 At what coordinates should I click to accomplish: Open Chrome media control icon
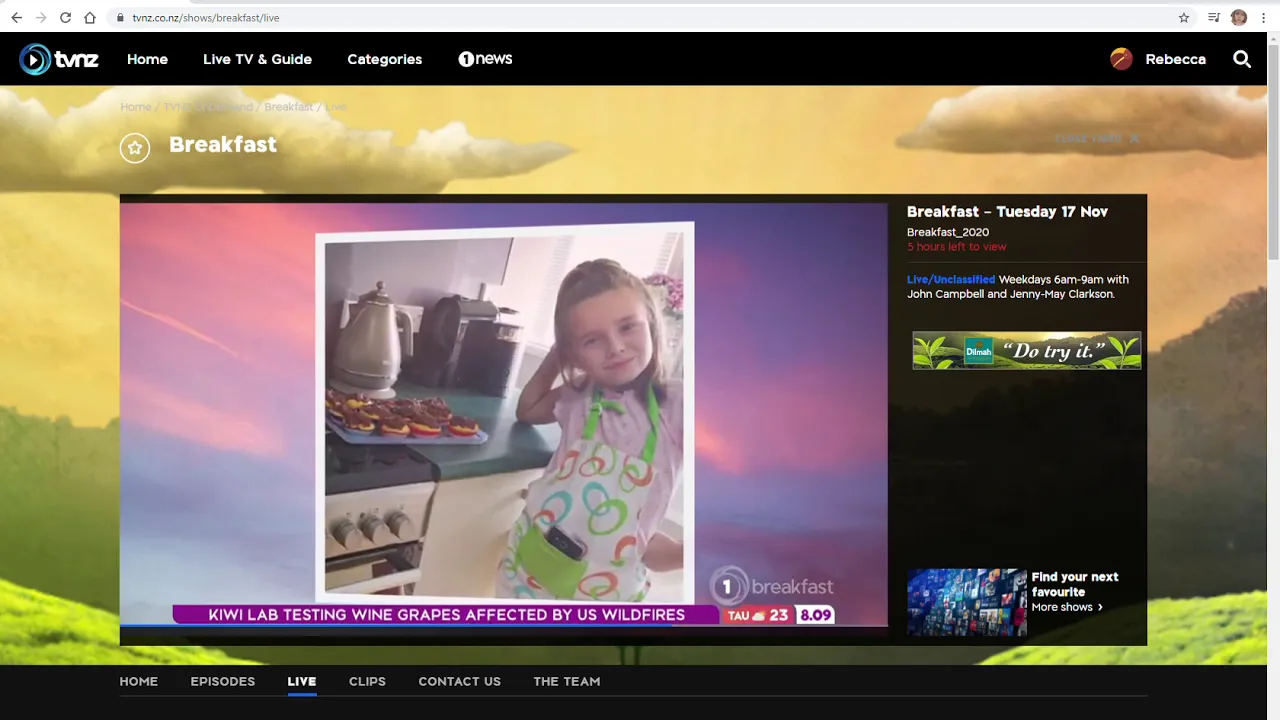(1214, 17)
